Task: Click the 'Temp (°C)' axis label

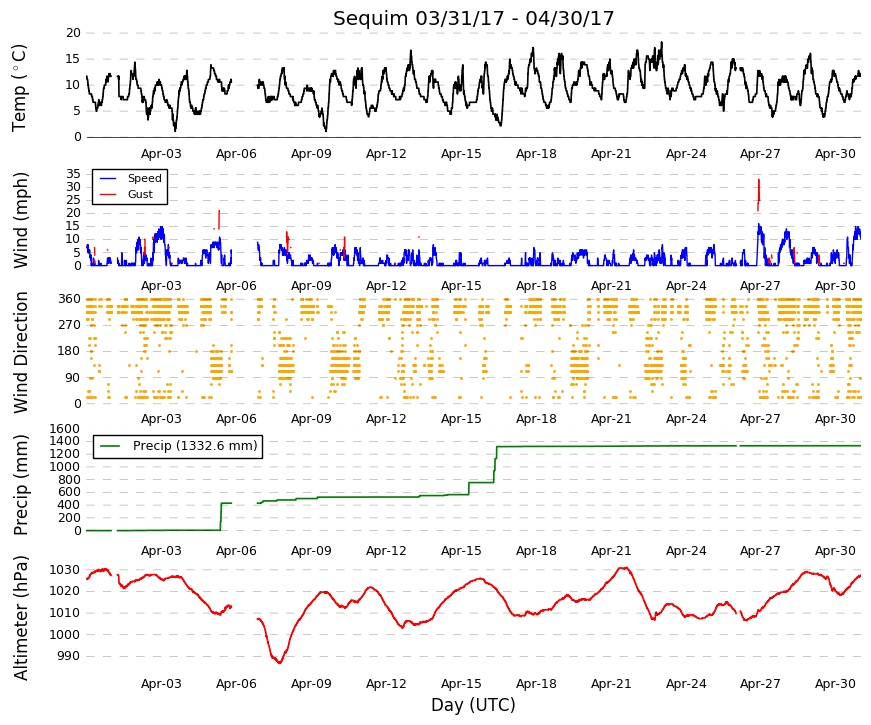Action: [x=19, y=88]
